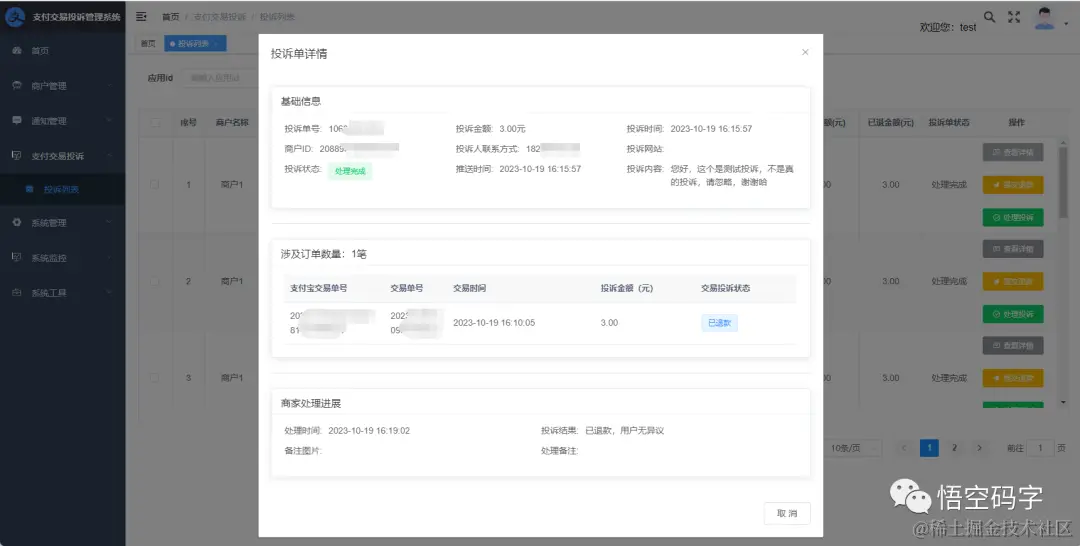Click the 取消 button in the dialog

click(787, 514)
